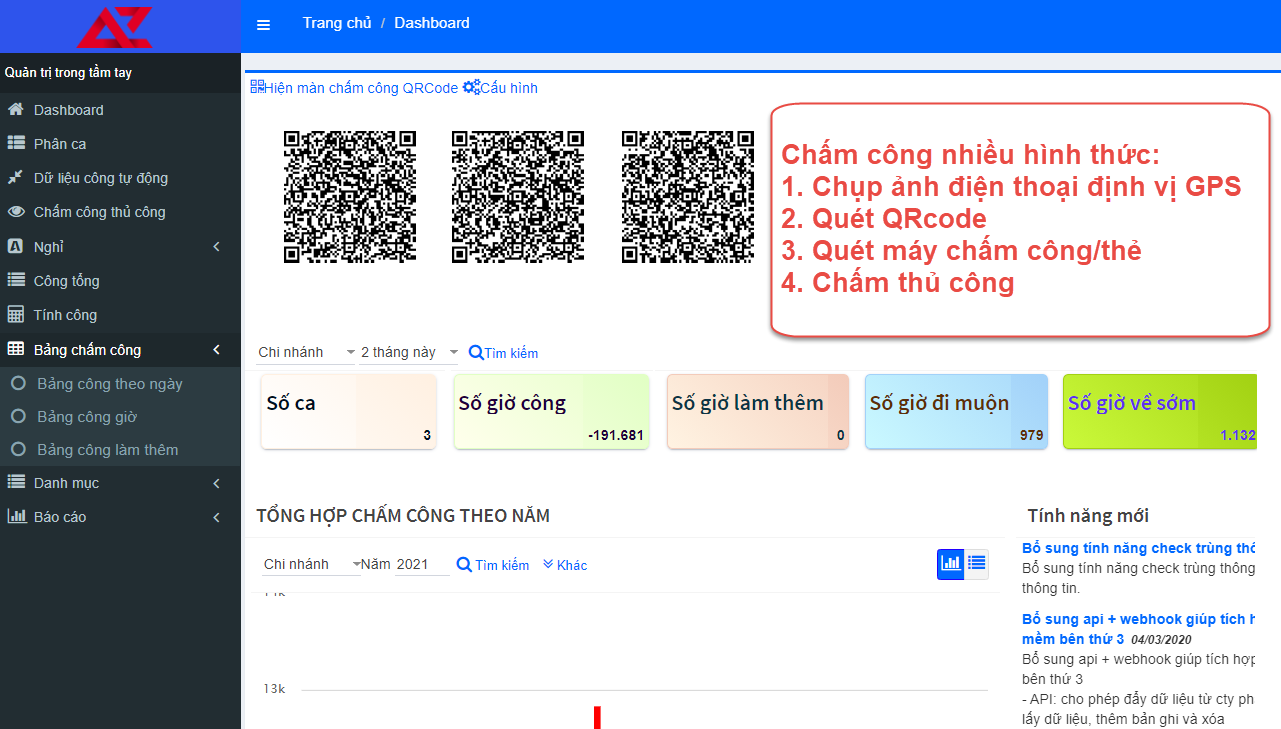Click the Số giờ về sớm card

coord(1159,411)
